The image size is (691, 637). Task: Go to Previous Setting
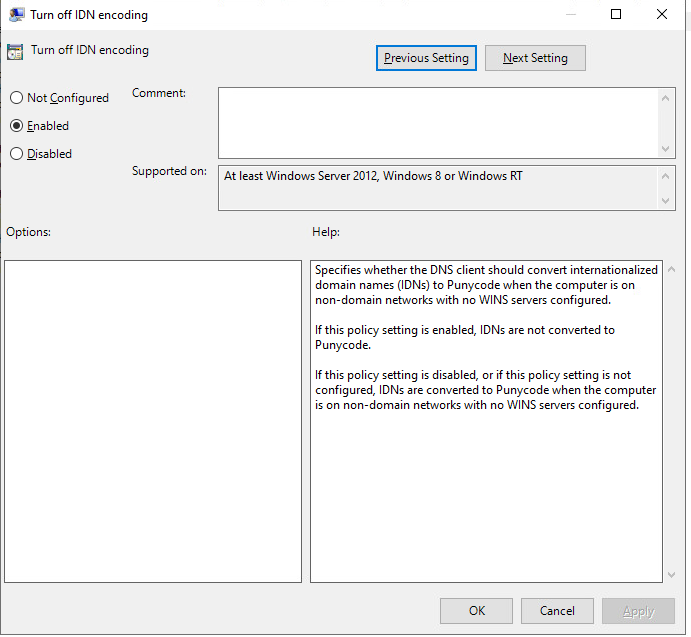point(426,58)
